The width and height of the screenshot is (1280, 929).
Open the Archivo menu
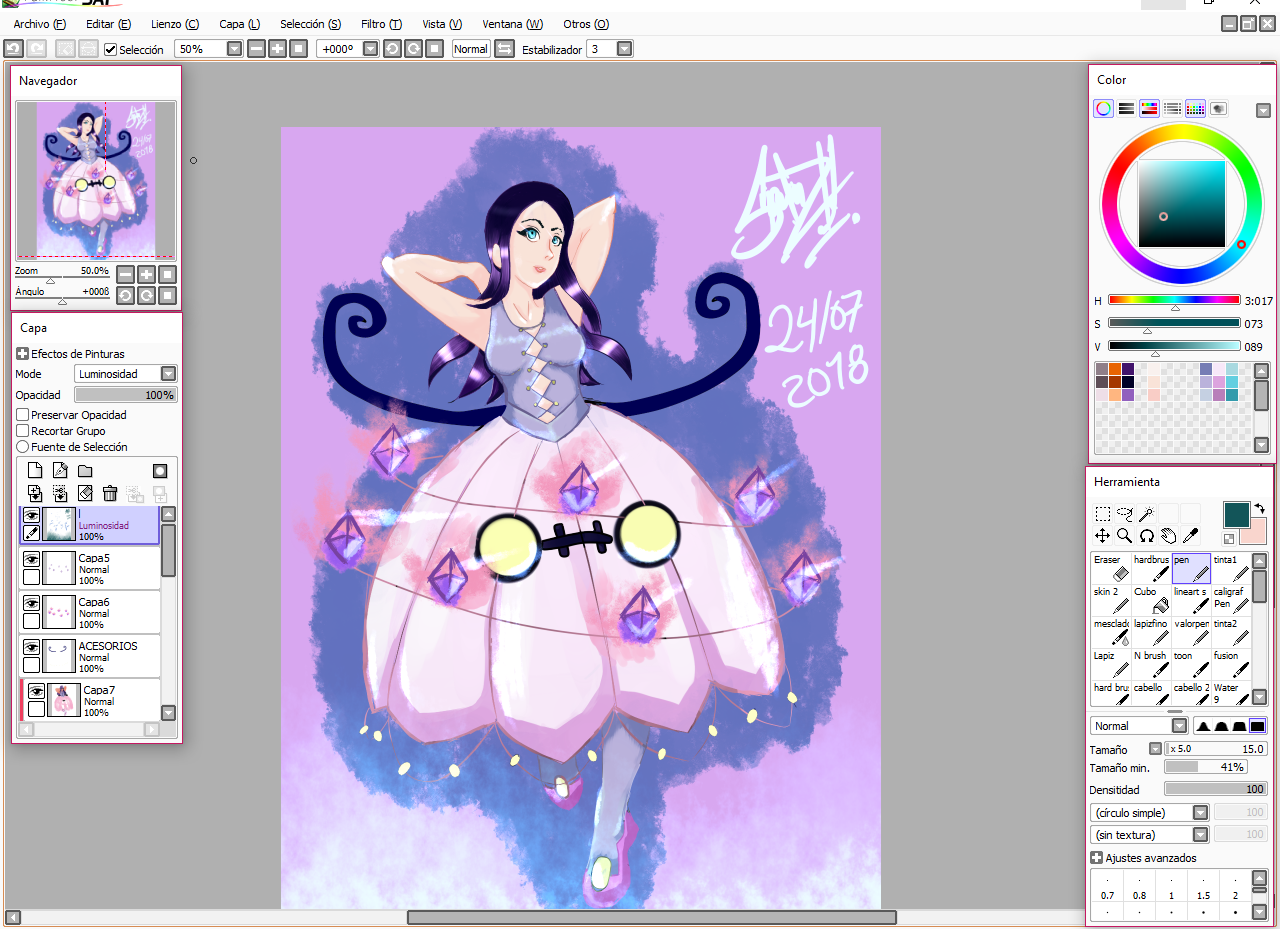click(x=39, y=24)
